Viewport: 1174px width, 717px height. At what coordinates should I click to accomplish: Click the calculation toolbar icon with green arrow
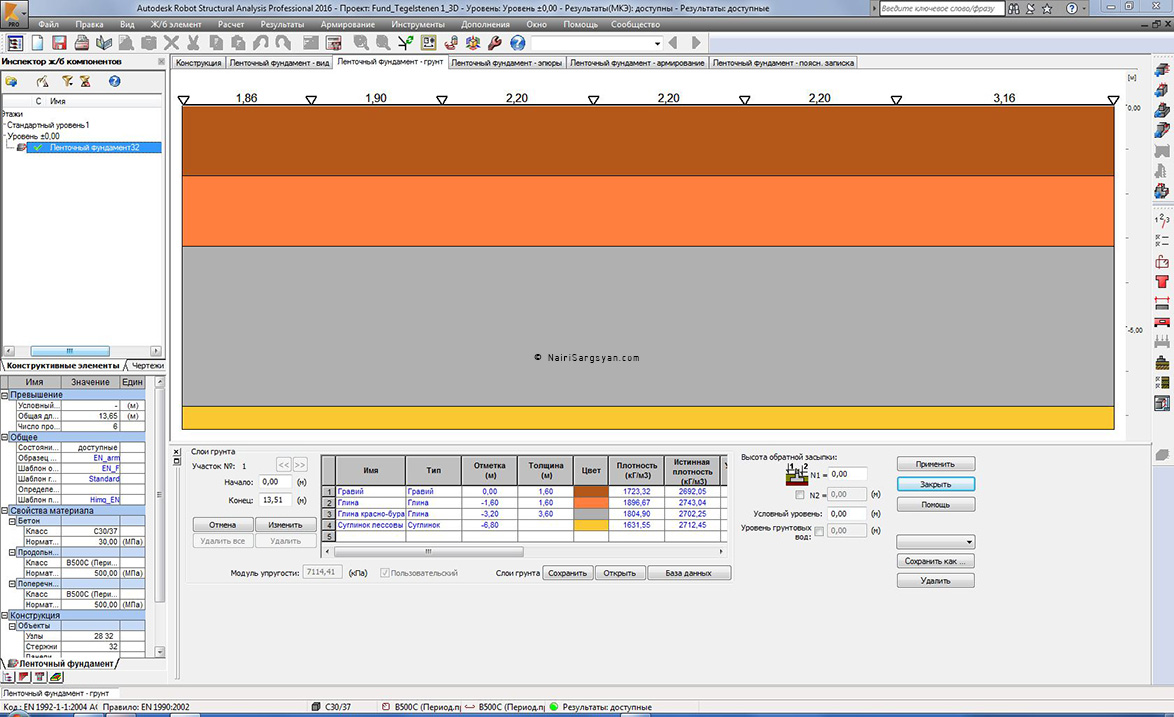(x=405, y=43)
